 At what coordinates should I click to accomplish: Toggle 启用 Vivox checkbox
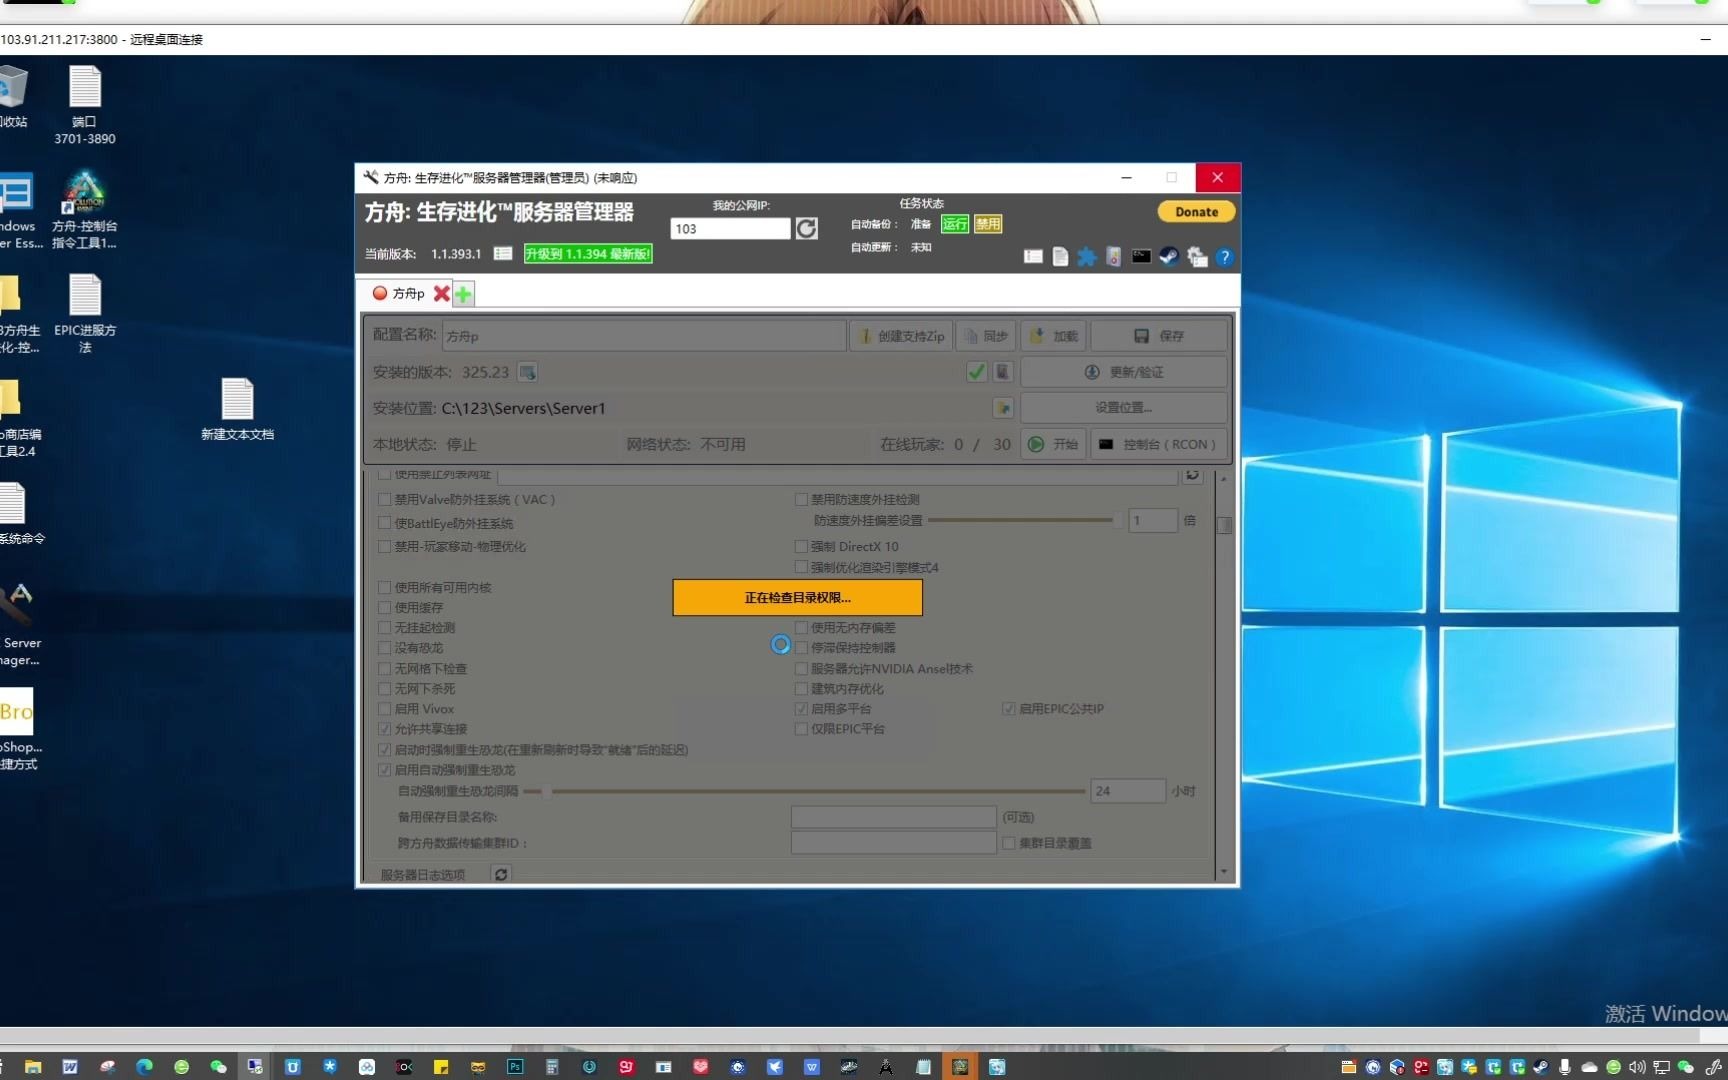(385, 708)
